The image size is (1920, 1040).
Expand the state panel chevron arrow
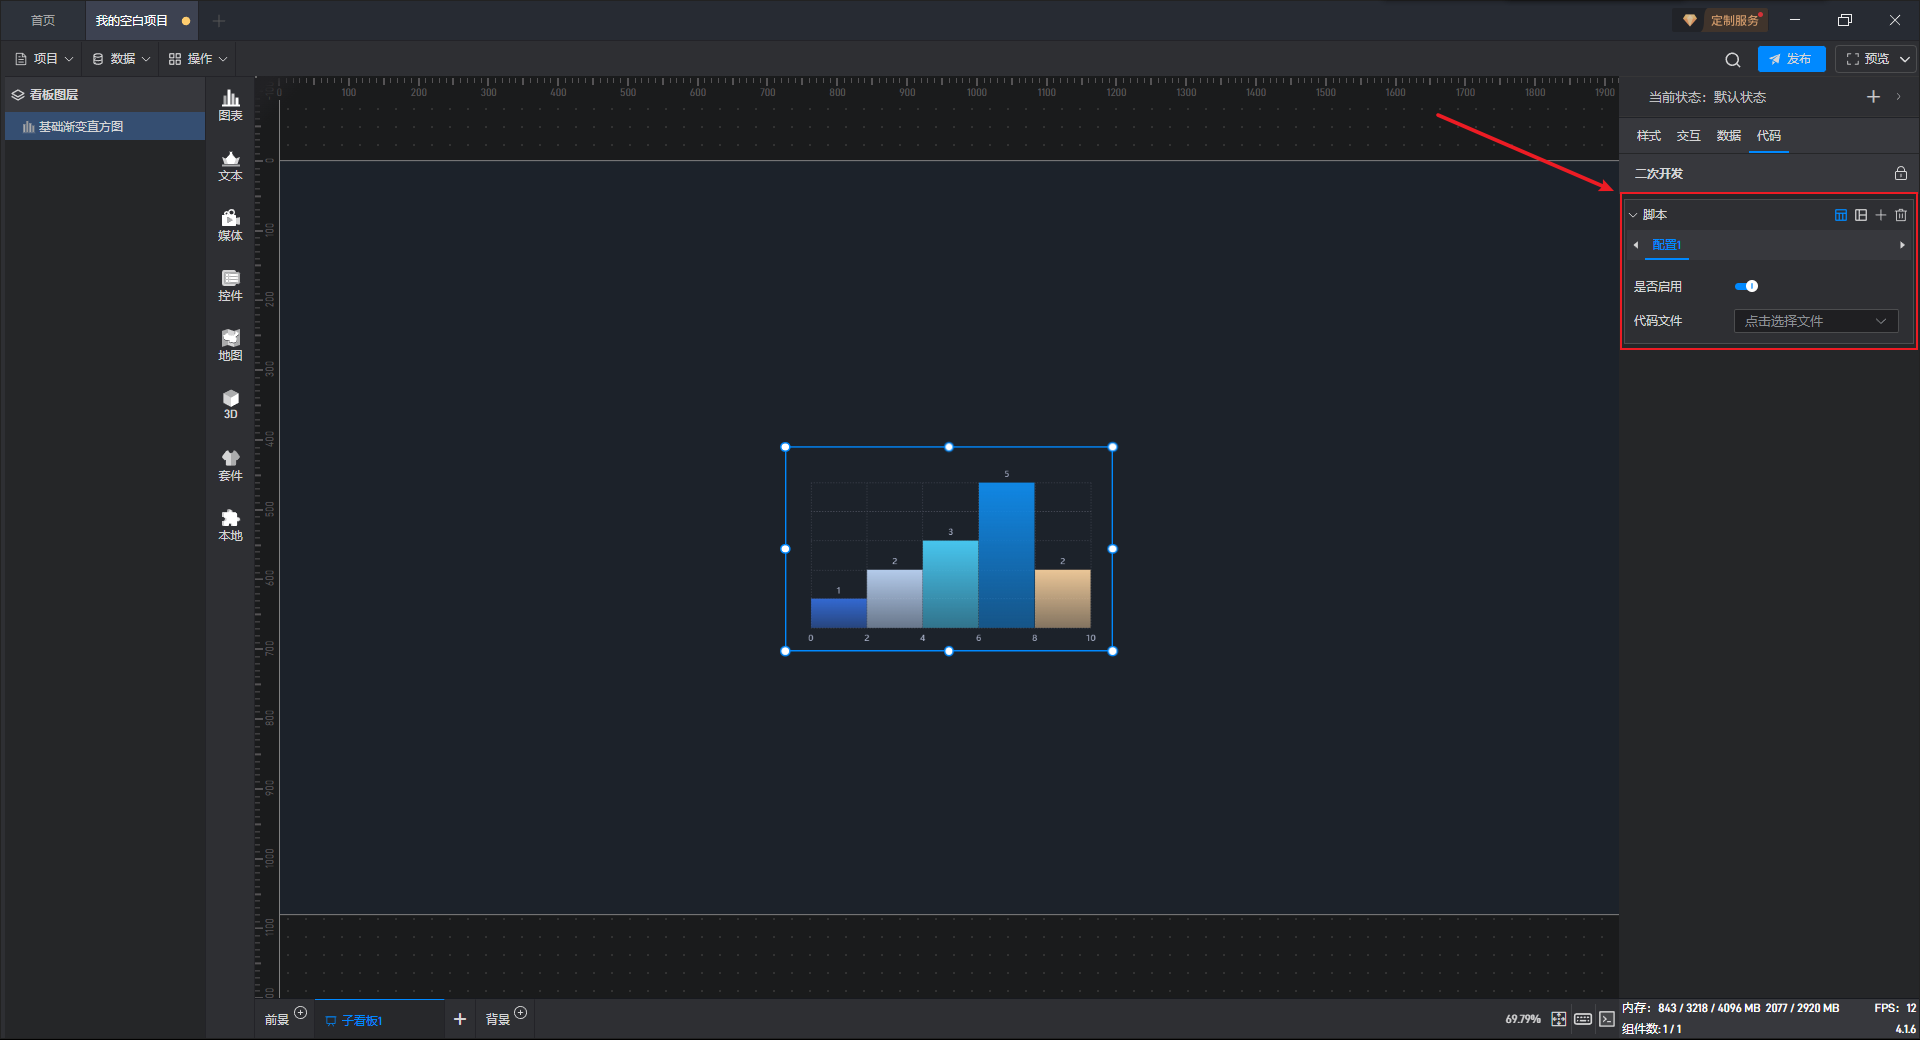coord(1898,97)
